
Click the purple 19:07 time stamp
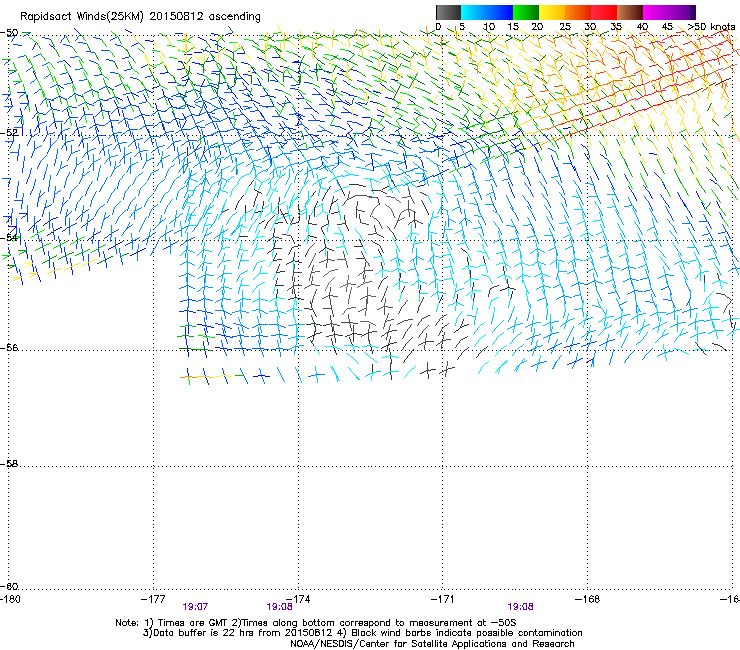pos(195,607)
